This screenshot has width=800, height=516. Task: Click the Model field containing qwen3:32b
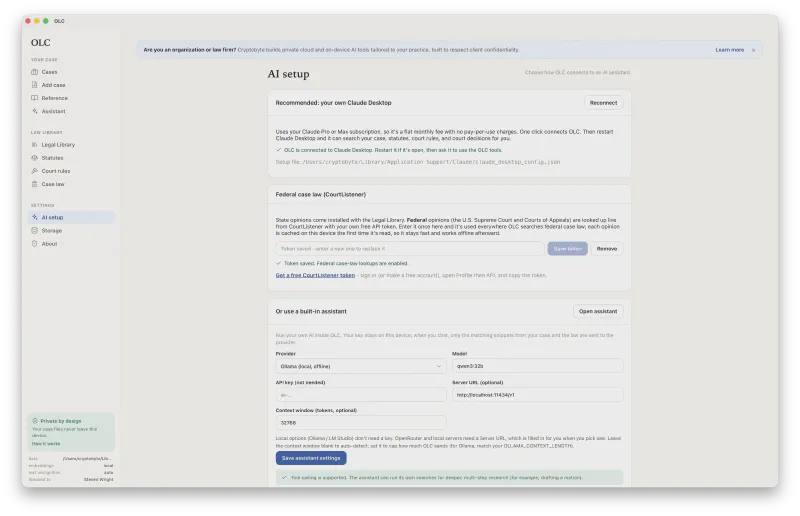point(537,366)
